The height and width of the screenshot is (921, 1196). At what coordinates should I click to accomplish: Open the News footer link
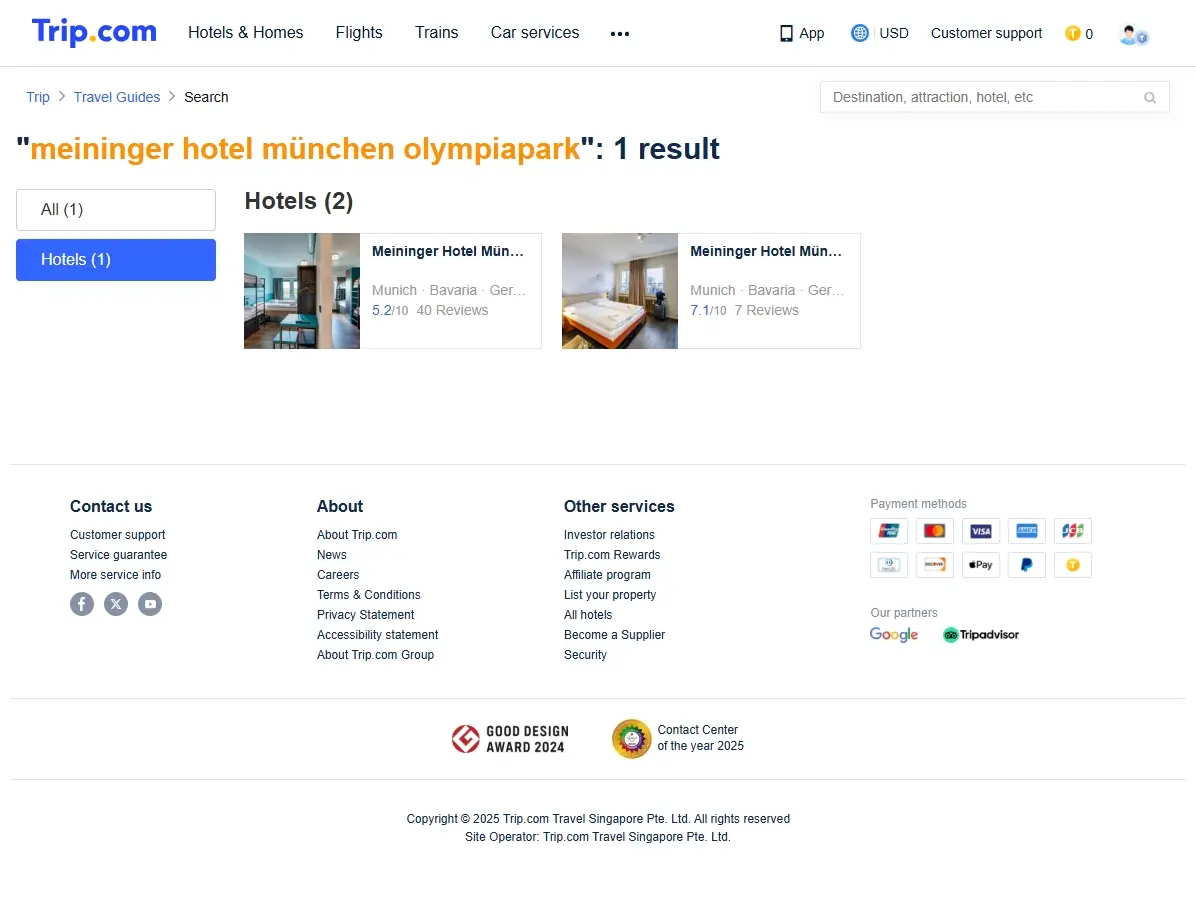(x=332, y=555)
